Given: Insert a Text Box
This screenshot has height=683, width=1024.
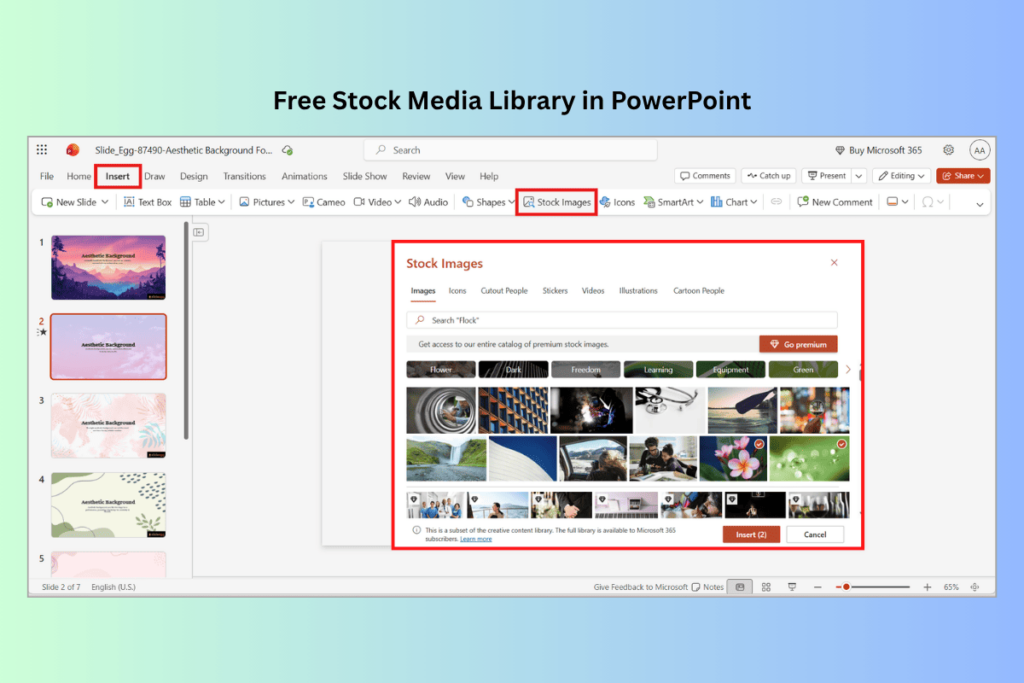Looking at the screenshot, I should [x=148, y=202].
